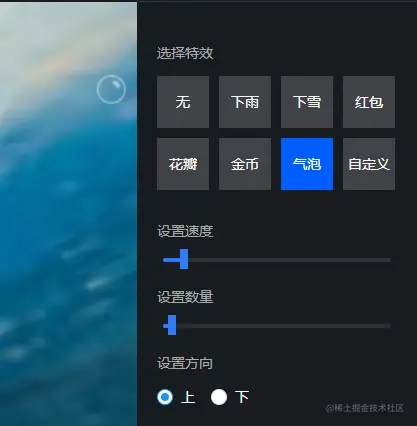Click the highlighted 气泡 bubble effect
Viewport: 417px width, 426px height.
click(x=307, y=164)
